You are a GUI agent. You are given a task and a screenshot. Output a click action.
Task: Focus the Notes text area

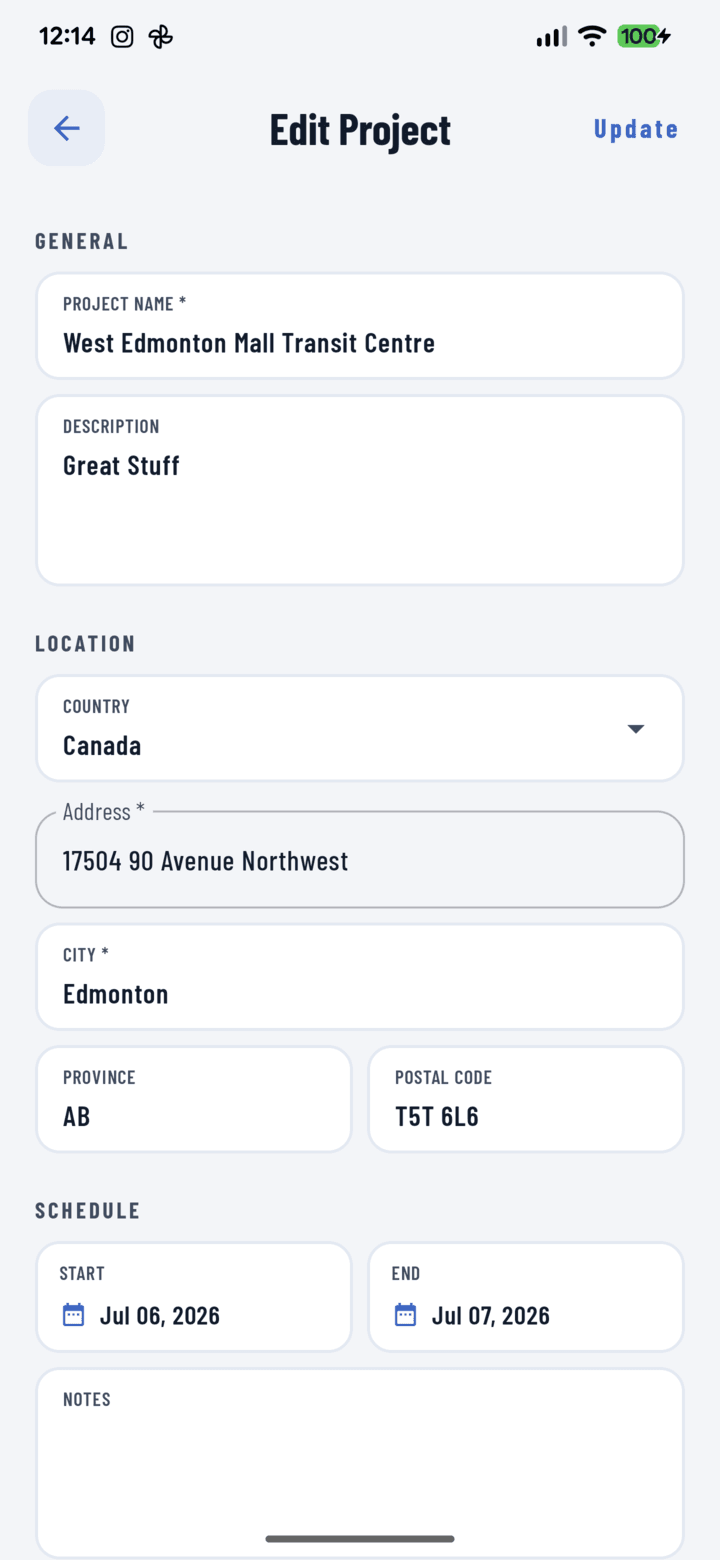tap(360, 1462)
